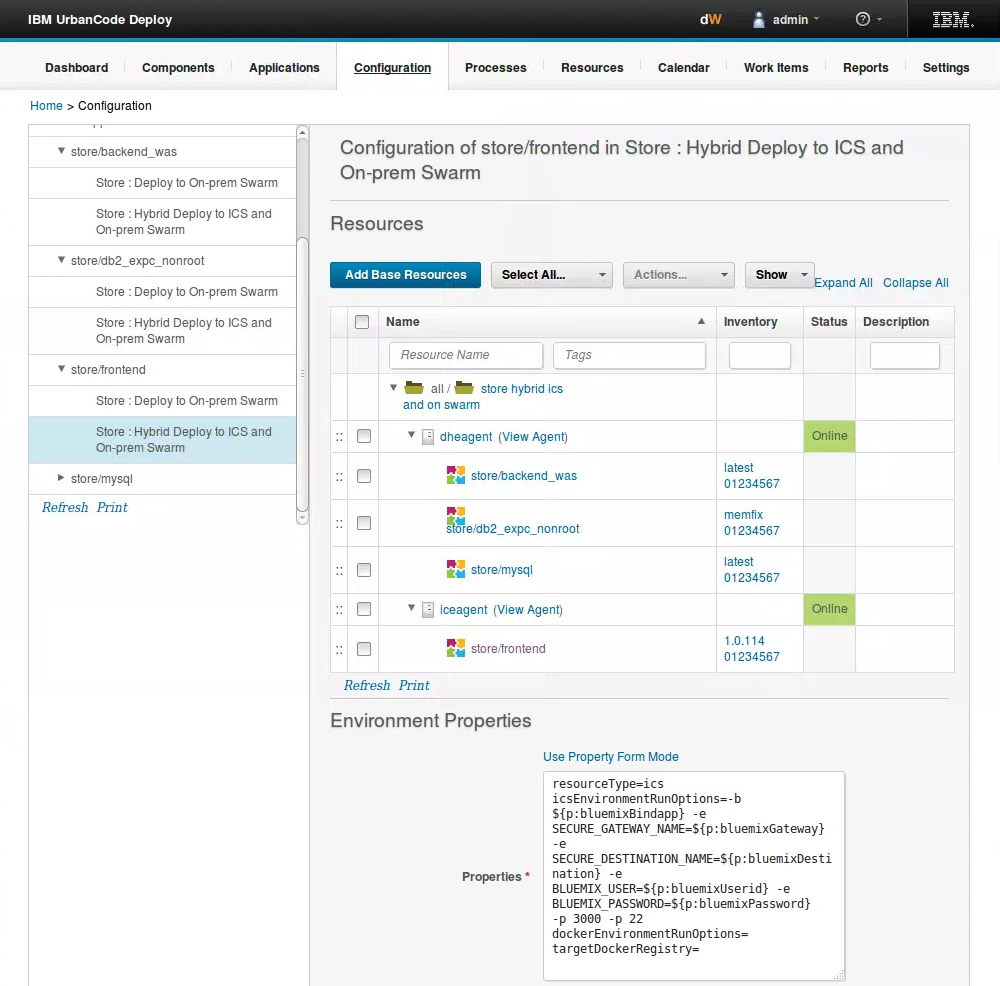The width and height of the screenshot is (1000, 986).
Task: Check the dheagent row checkbox
Action: click(x=364, y=436)
